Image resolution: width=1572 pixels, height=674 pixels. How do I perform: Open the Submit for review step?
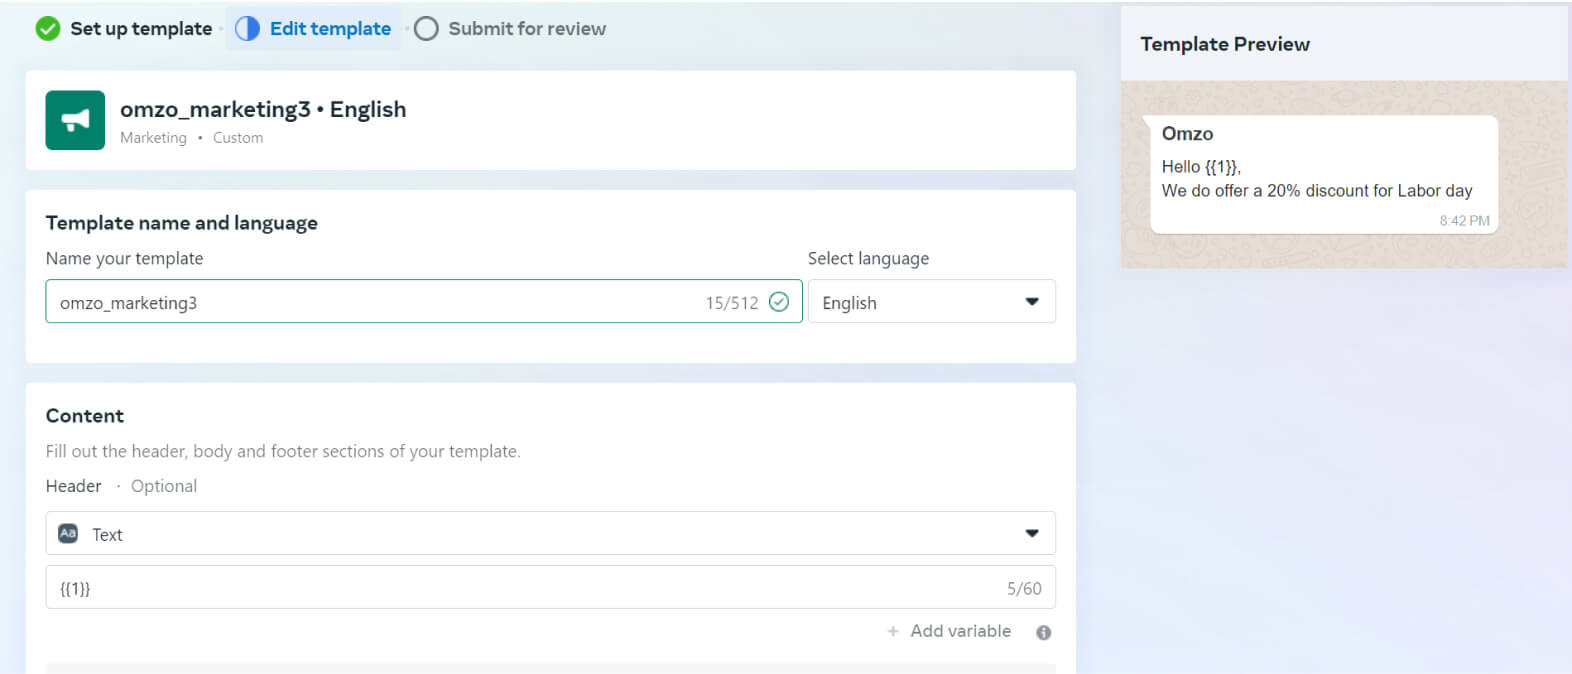click(527, 29)
